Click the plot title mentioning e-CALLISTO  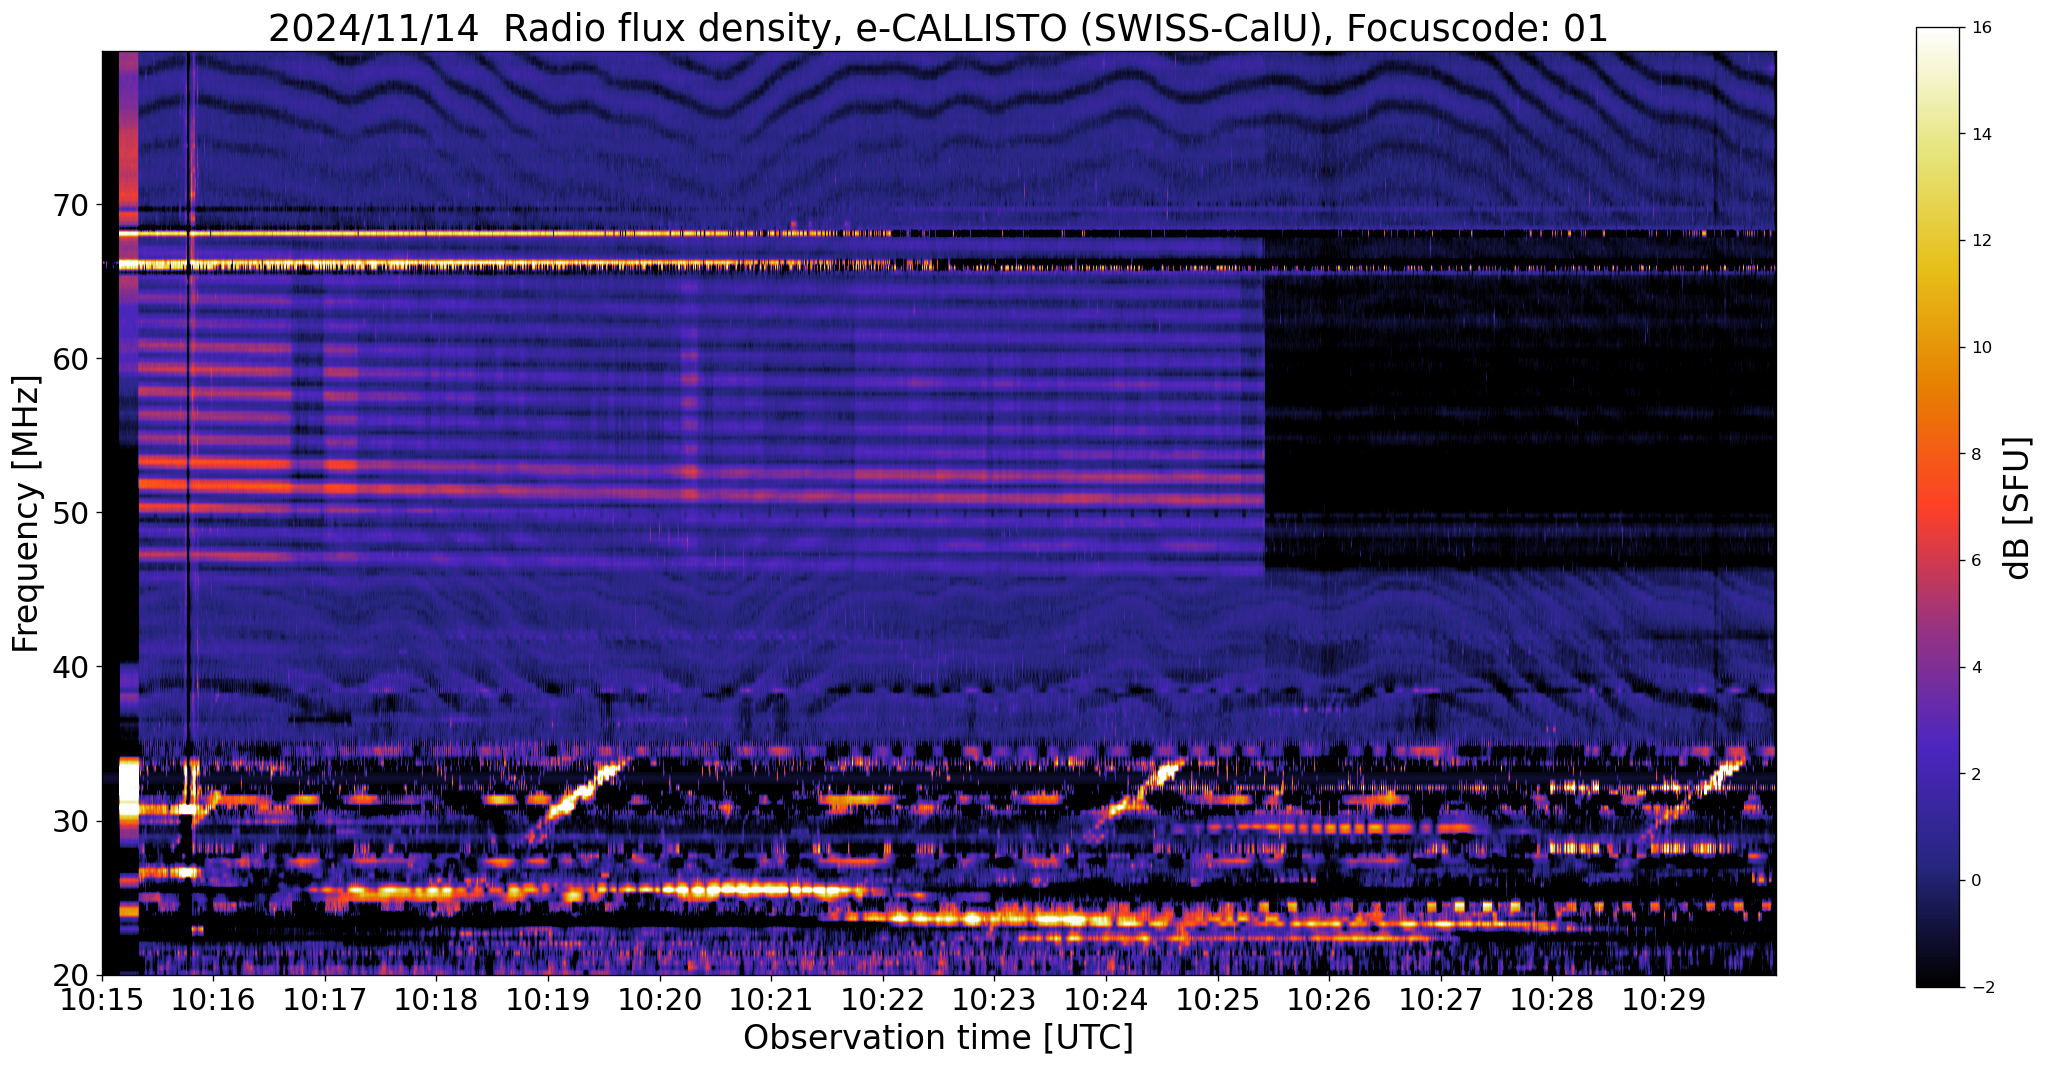coord(938,28)
